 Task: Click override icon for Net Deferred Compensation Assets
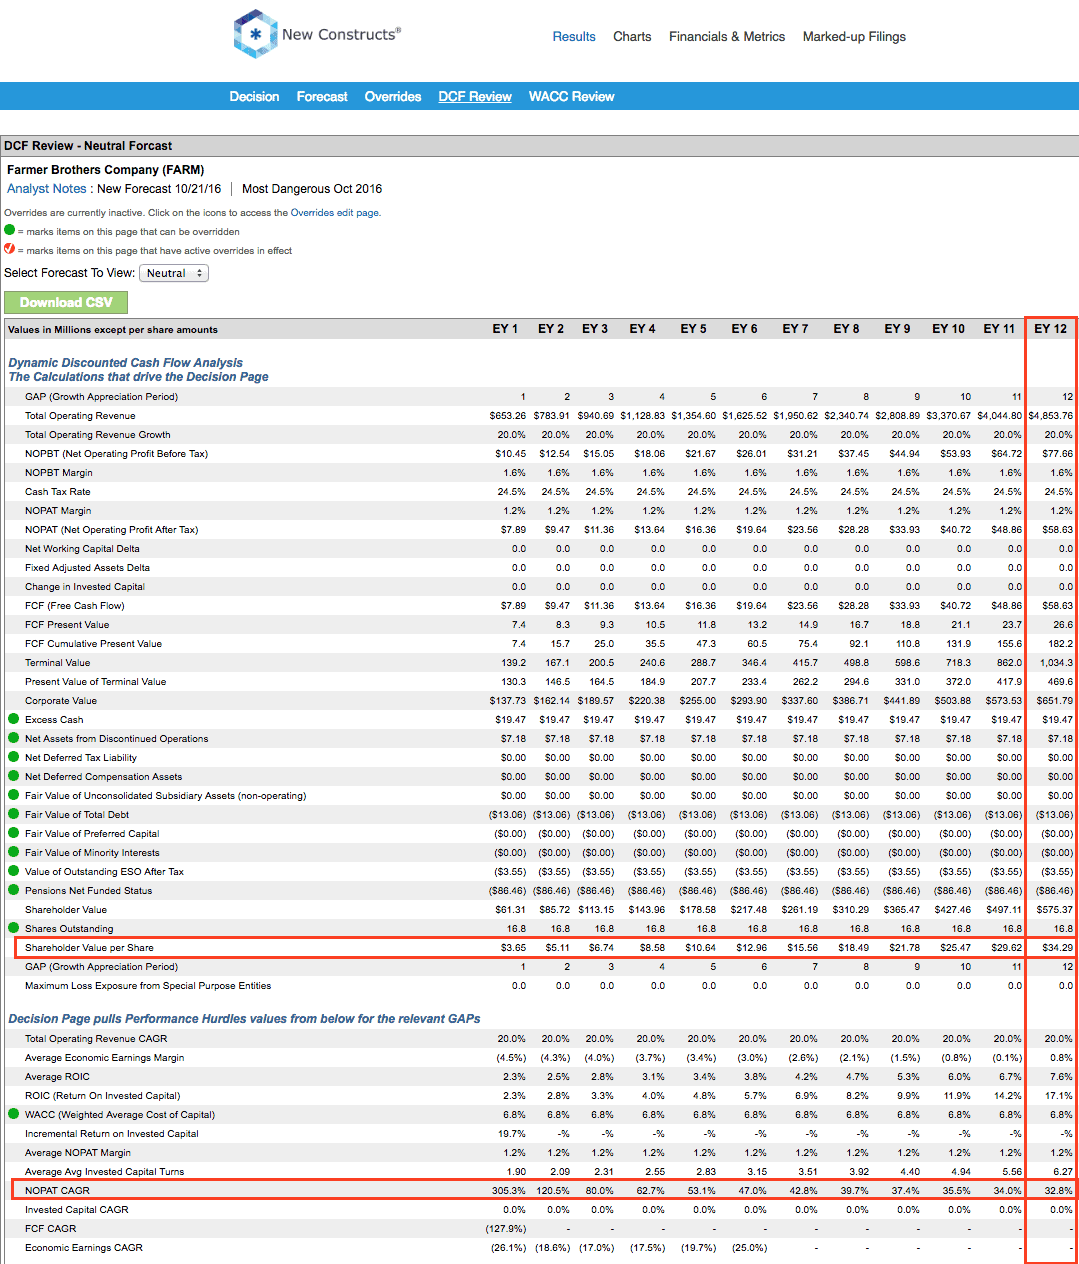[x=14, y=776]
